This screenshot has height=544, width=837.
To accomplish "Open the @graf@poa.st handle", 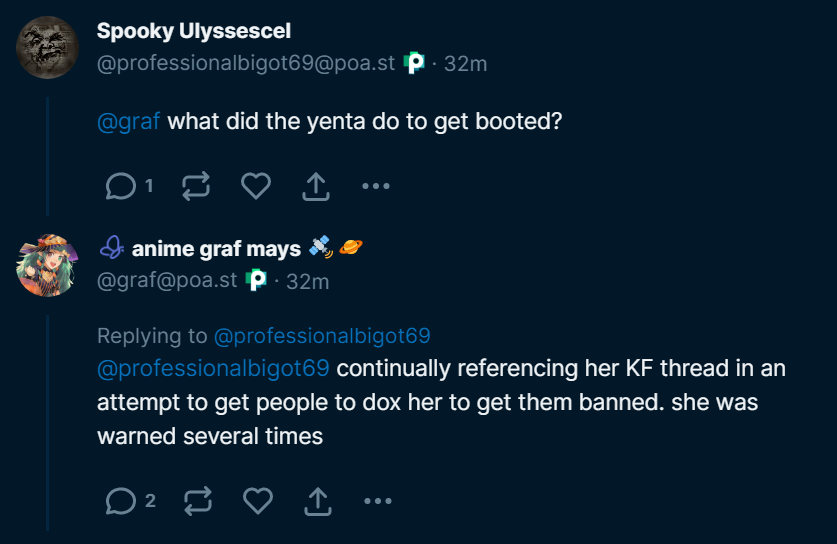I will pos(167,281).
